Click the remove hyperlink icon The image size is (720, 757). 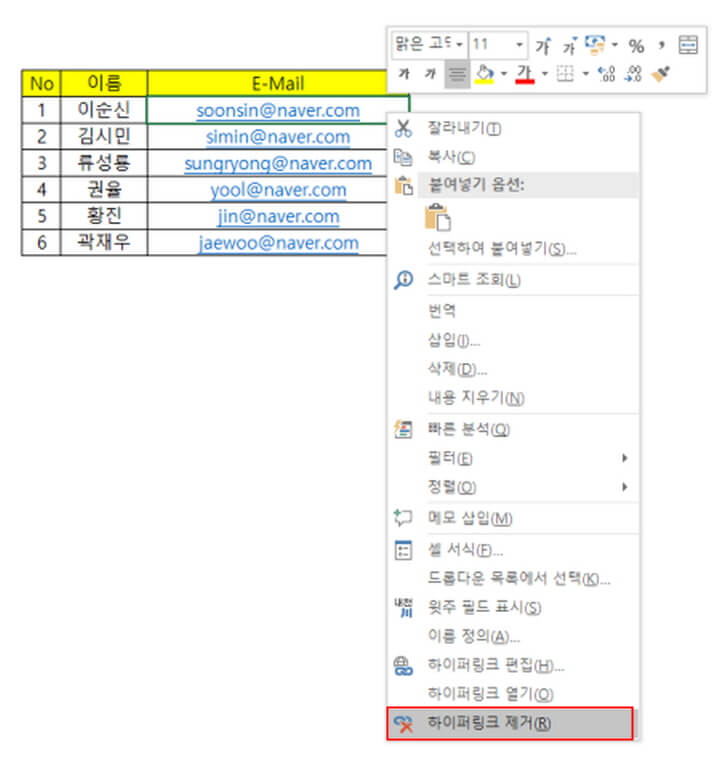tap(403, 724)
